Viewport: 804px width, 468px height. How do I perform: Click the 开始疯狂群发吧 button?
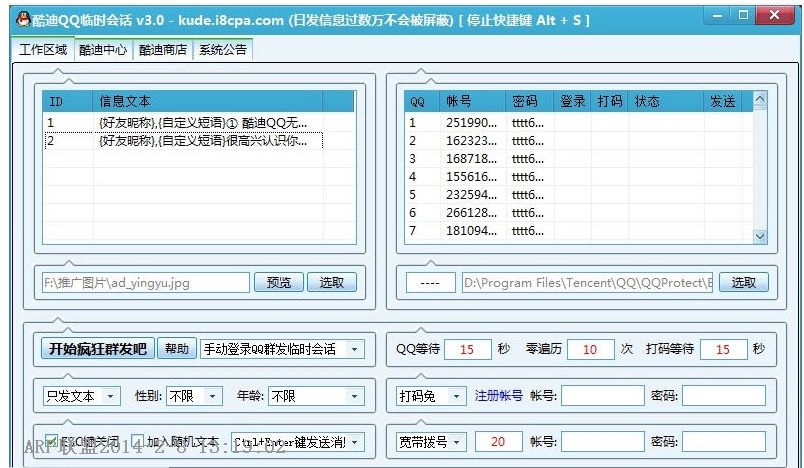click(97, 349)
